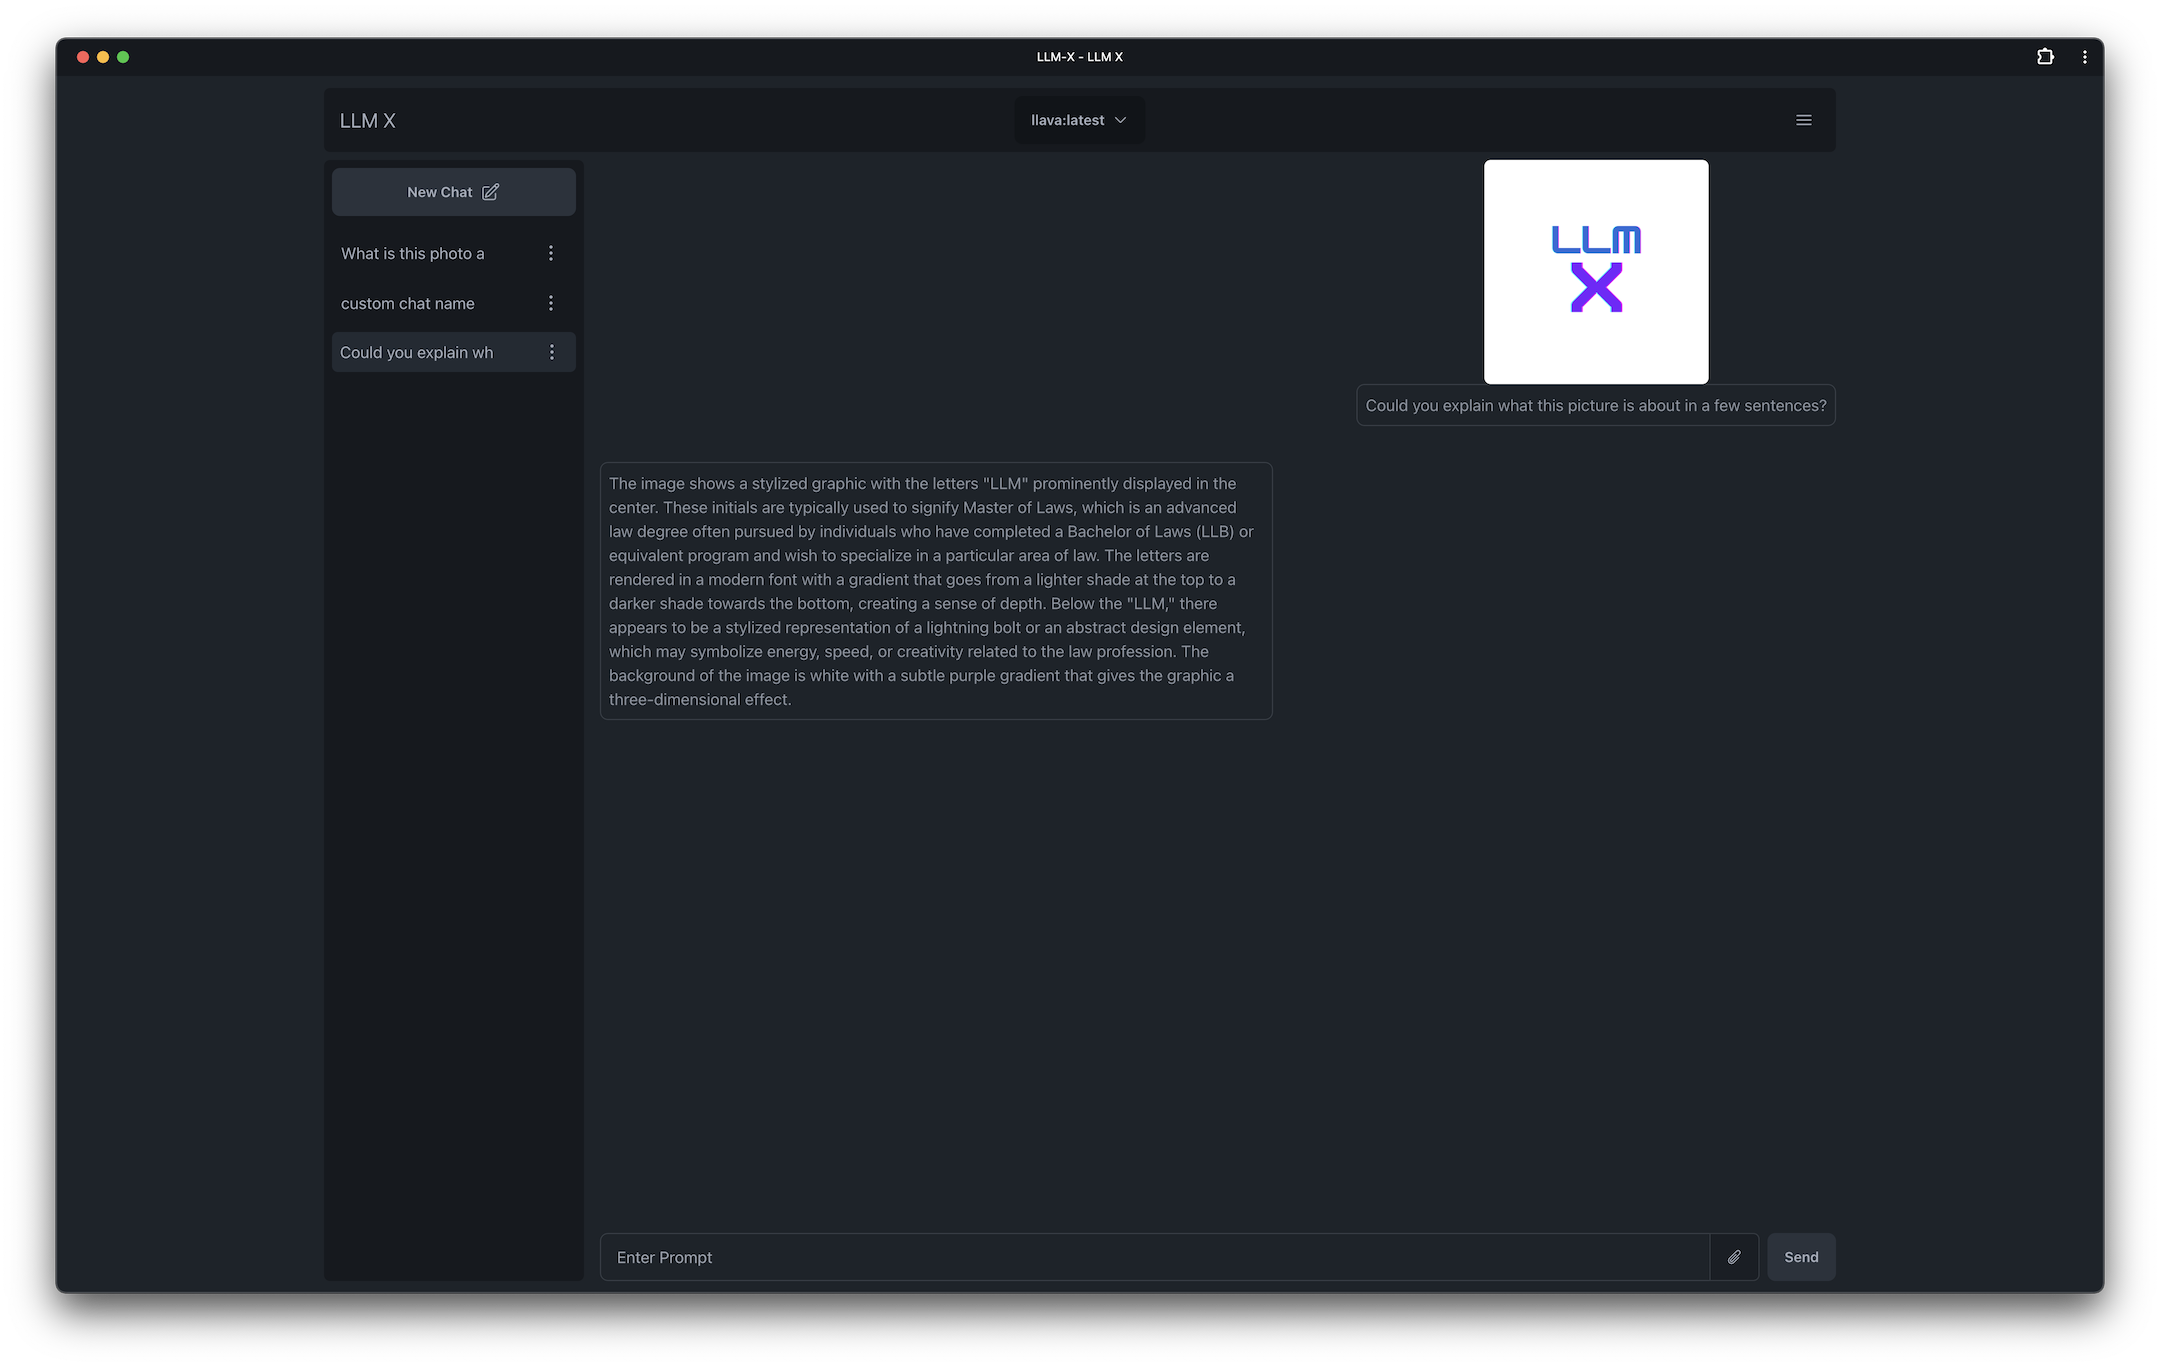Click the LLM X app title
The image size is (2160, 1367).
(367, 121)
